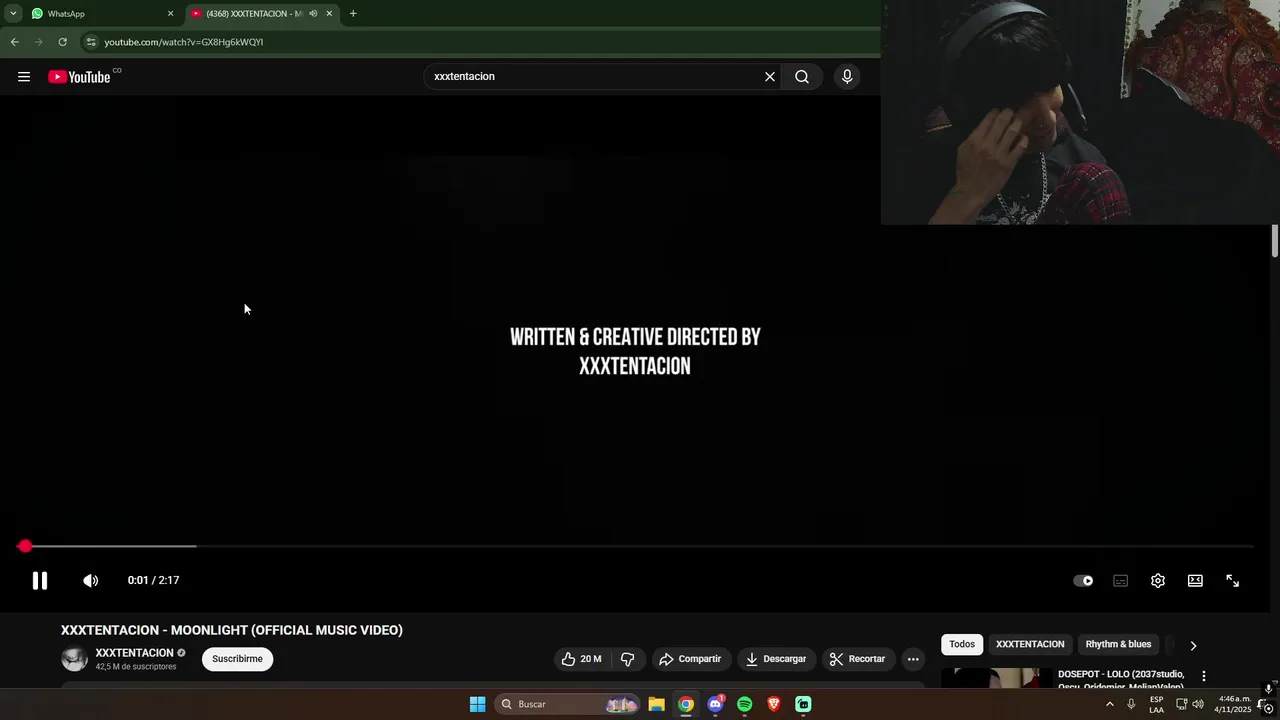Open options for DOSEPOT - LOLO video
1280x720 pixels.
click(1204, 676)
